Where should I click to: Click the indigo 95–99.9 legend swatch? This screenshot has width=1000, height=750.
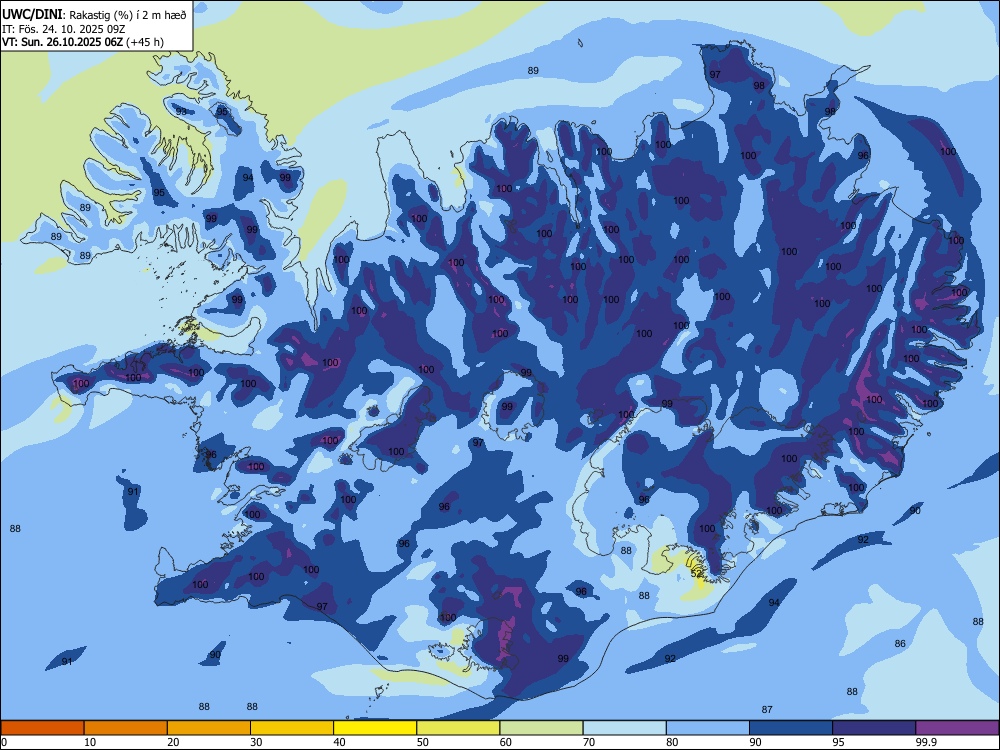point(874,728)
